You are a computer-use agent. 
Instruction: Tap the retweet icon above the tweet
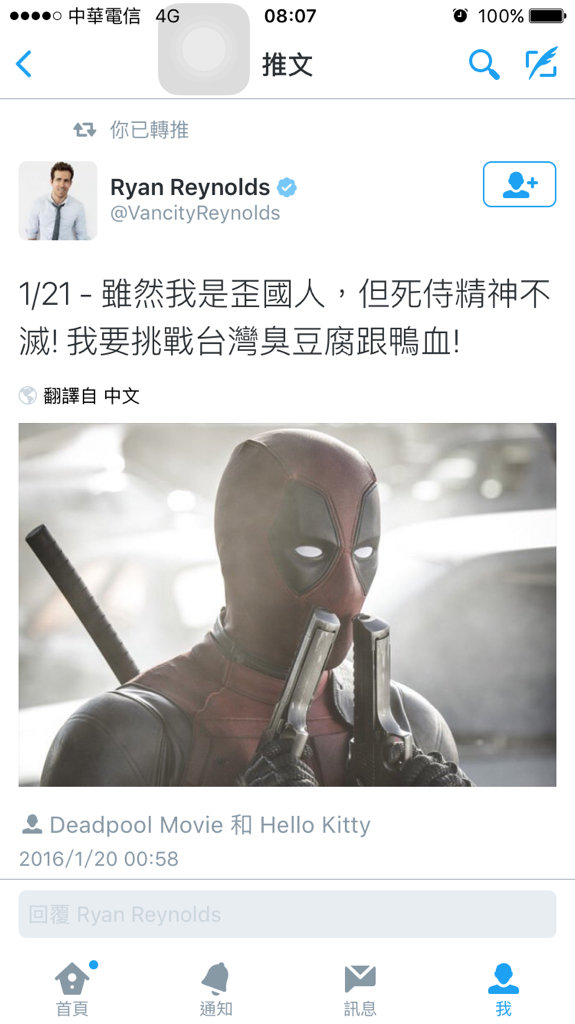coord(84,129)
